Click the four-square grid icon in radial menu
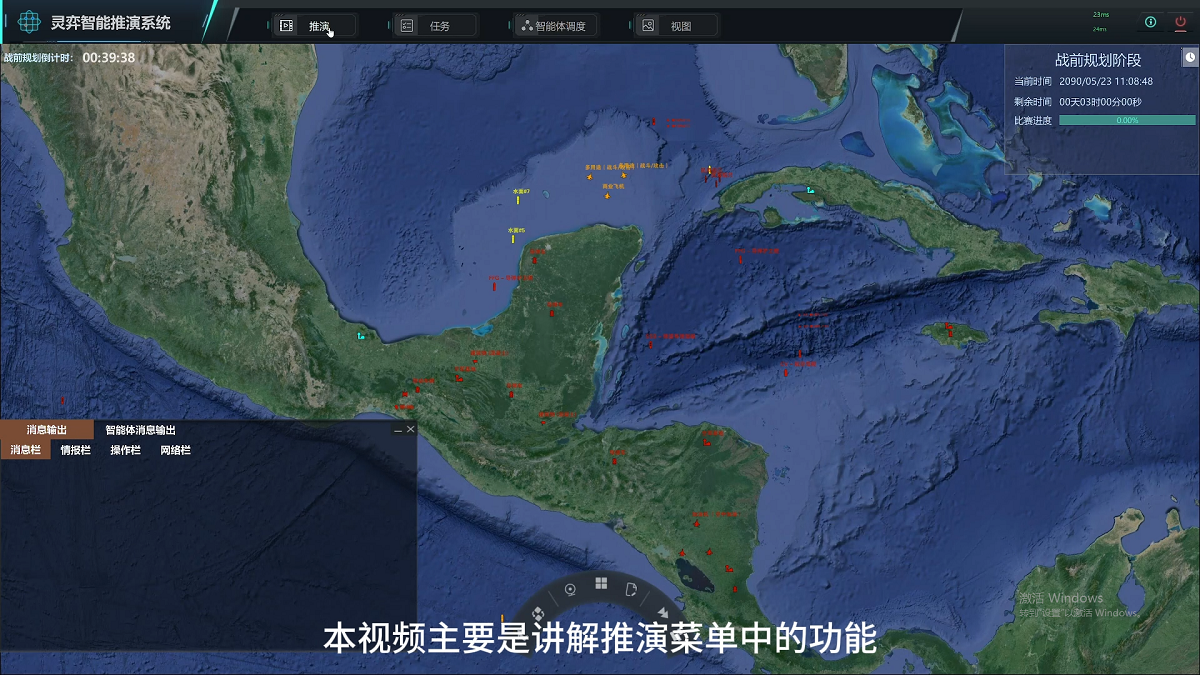1200x675 pixels. 601,583
